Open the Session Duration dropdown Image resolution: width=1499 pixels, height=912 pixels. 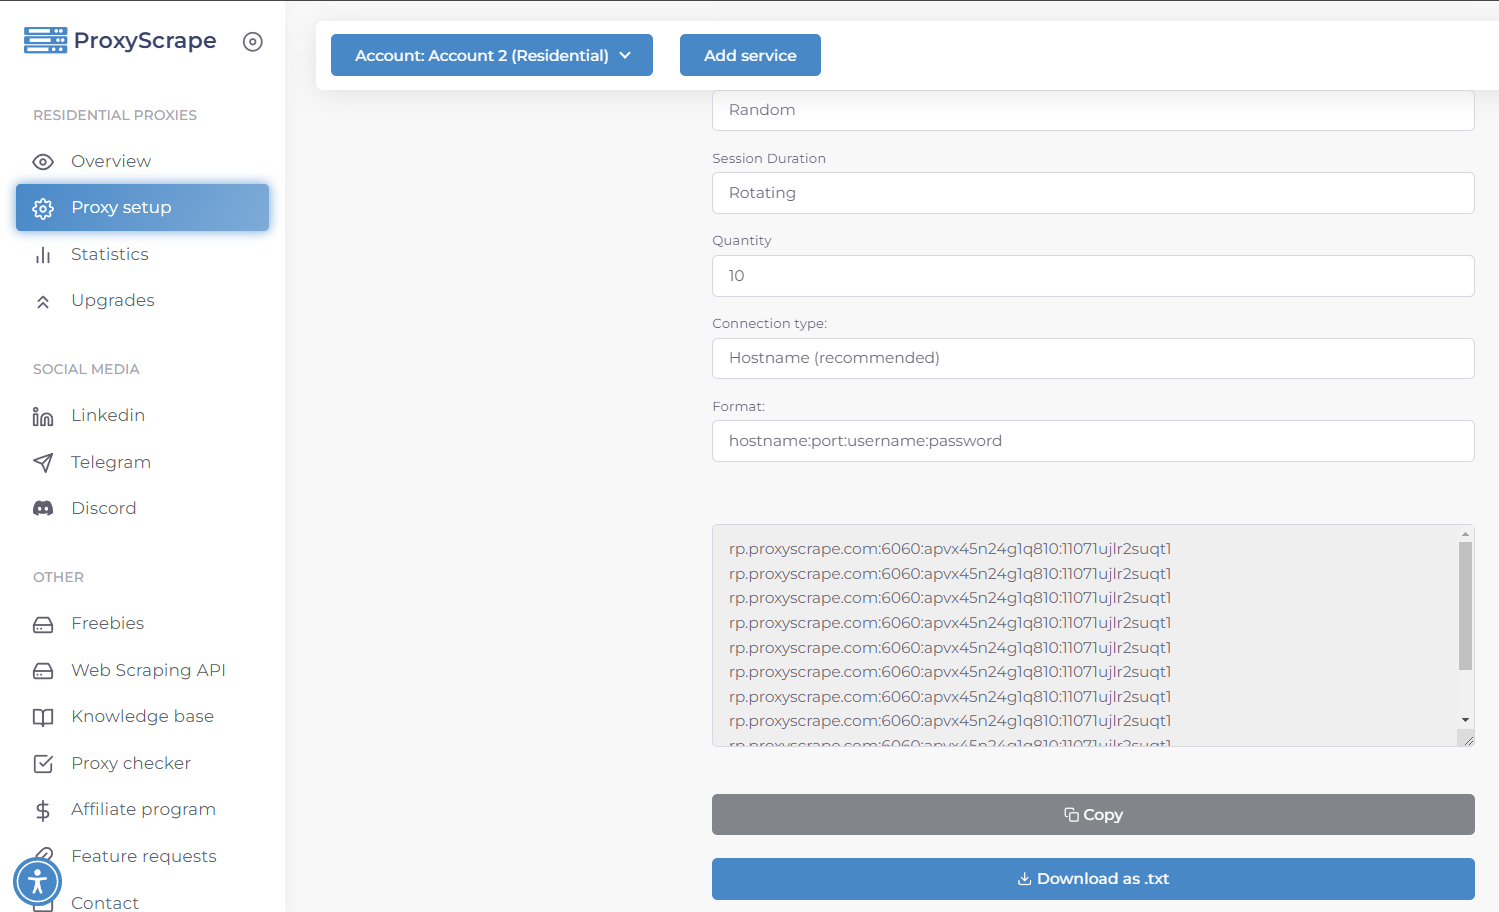(x=1092, y=192)
